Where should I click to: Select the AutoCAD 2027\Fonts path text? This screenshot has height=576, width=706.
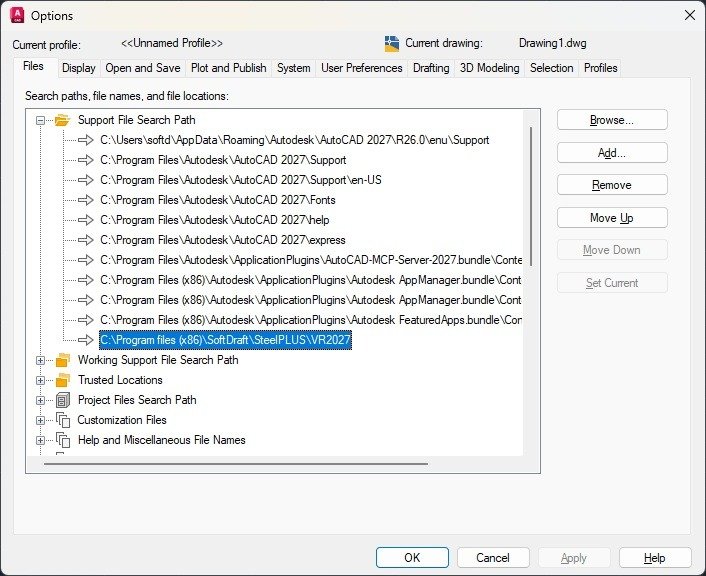(x=218, y=200)
